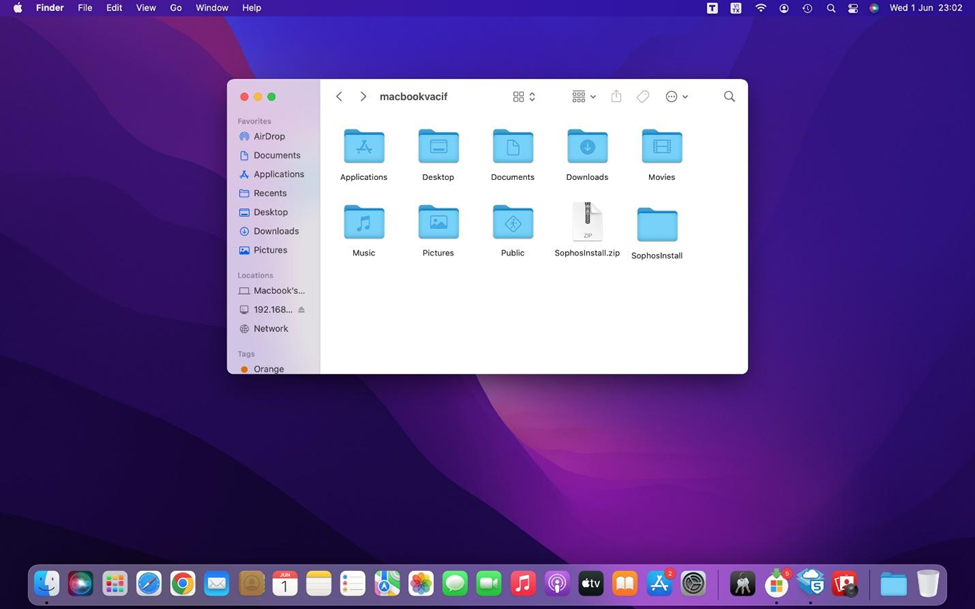Select the SophosInstall.zip archive file

pos(588,221)
